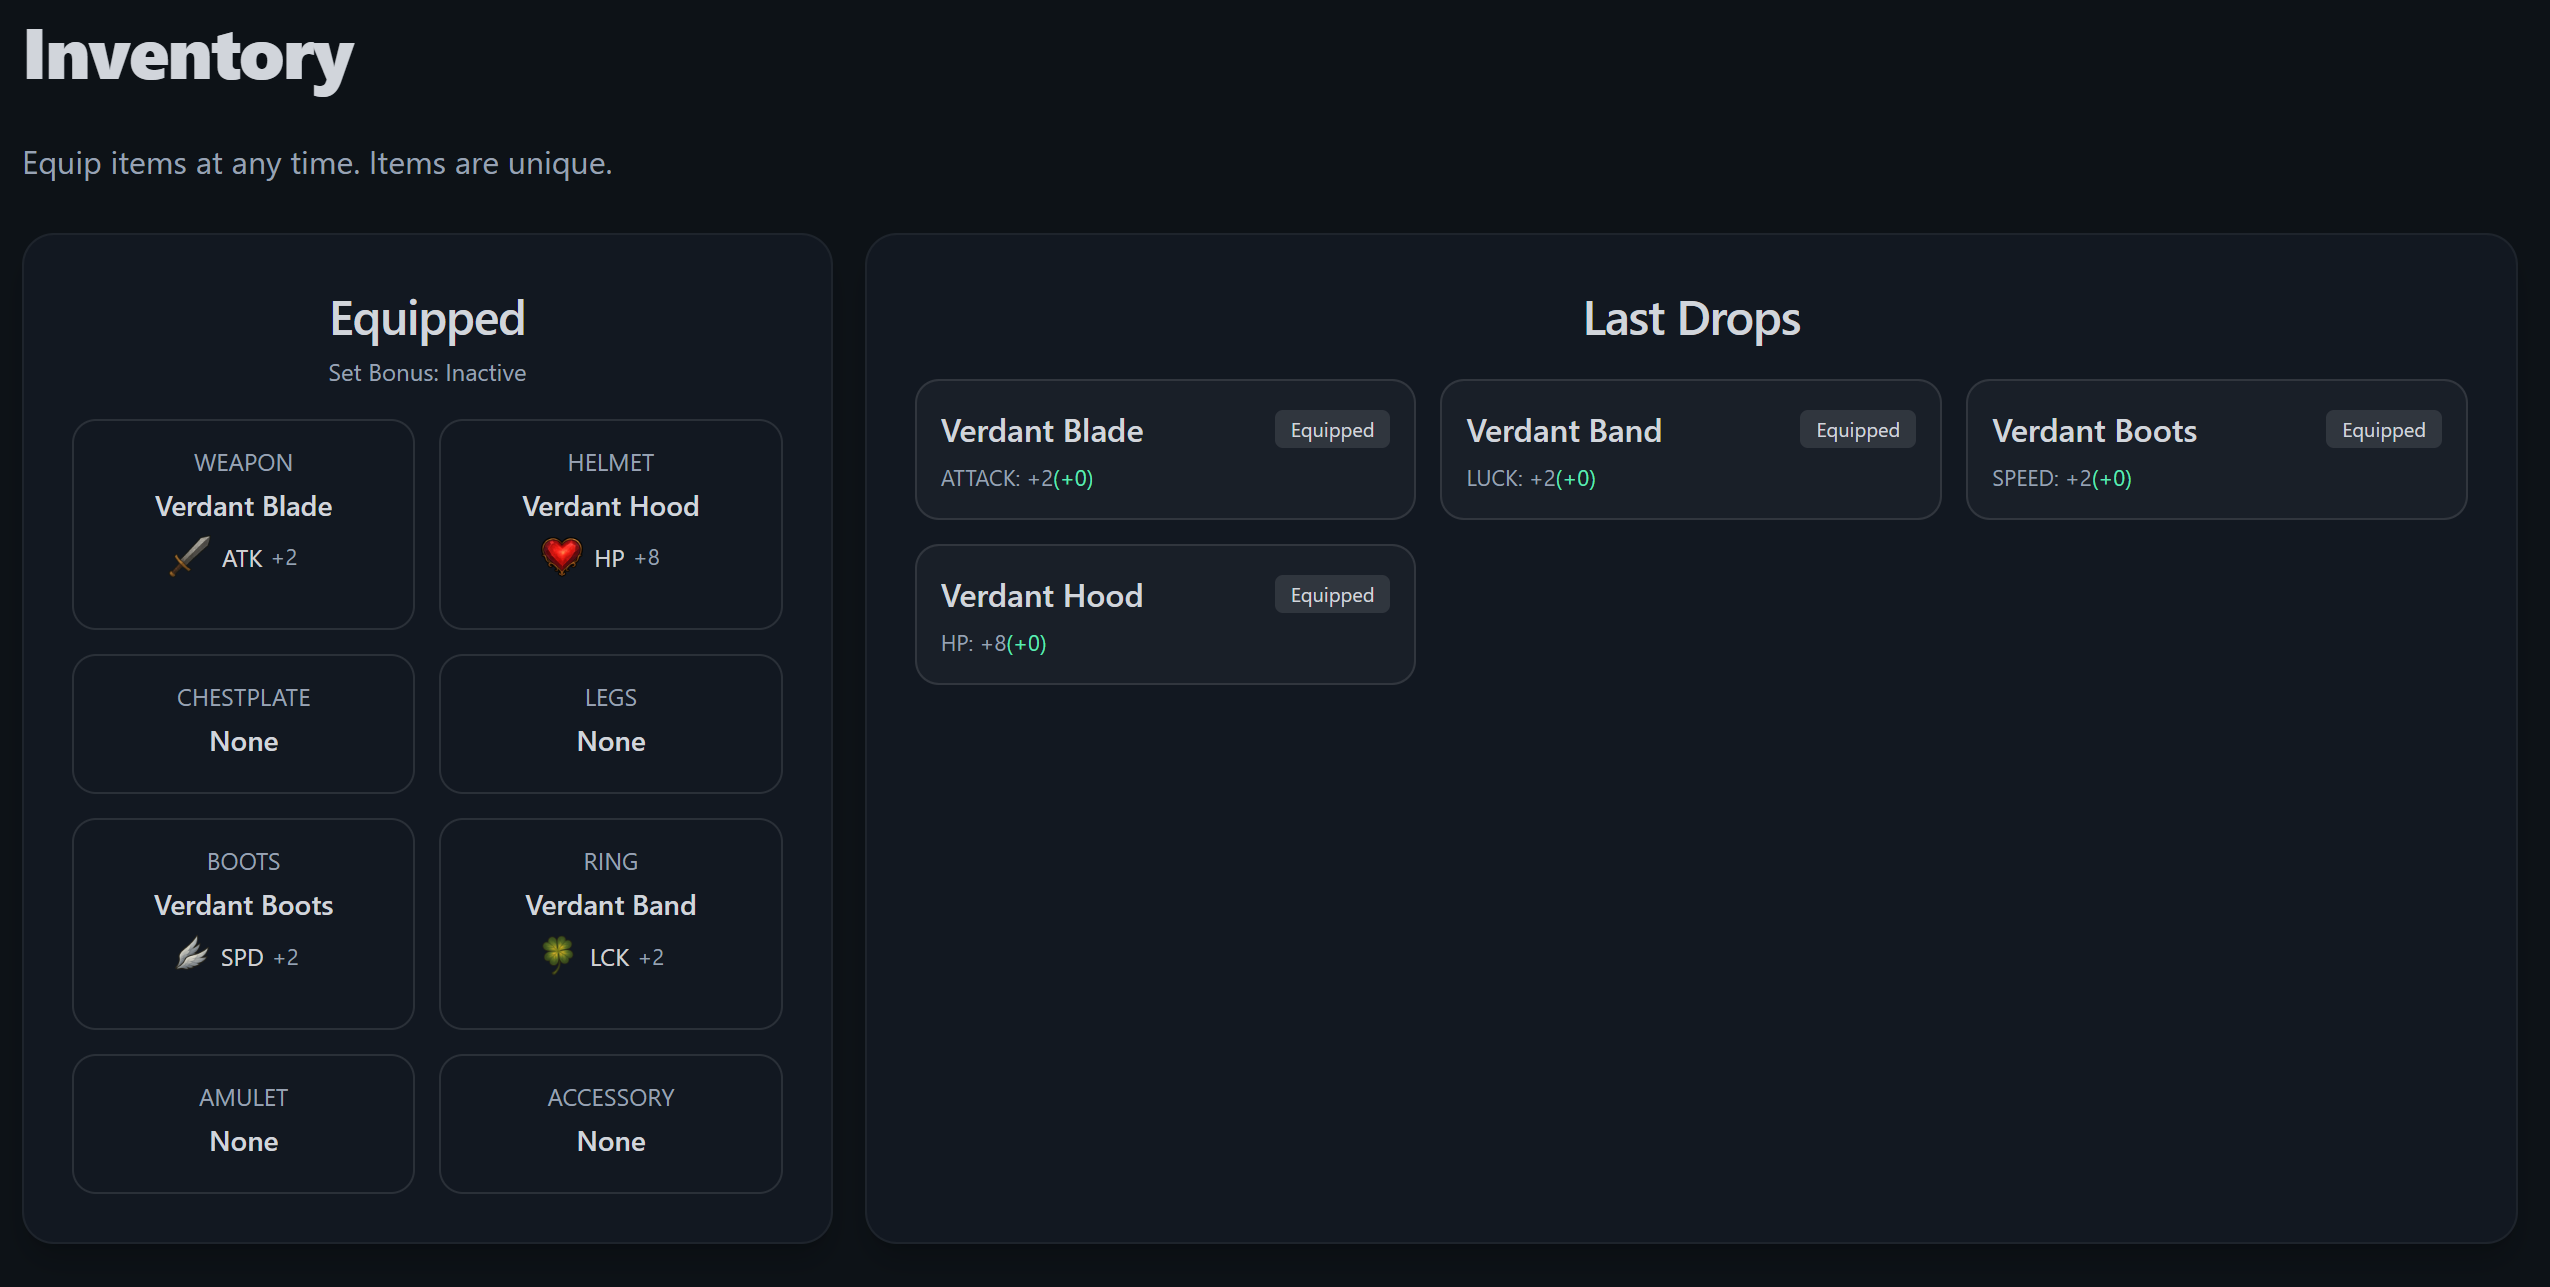Open the empty Accessory slot
This screenshot has width=2550, height=1287.
pos(610,1123)
